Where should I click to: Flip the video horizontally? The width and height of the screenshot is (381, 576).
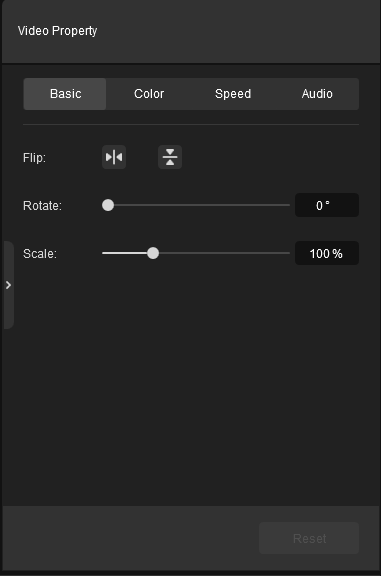(x=114, y=157)
